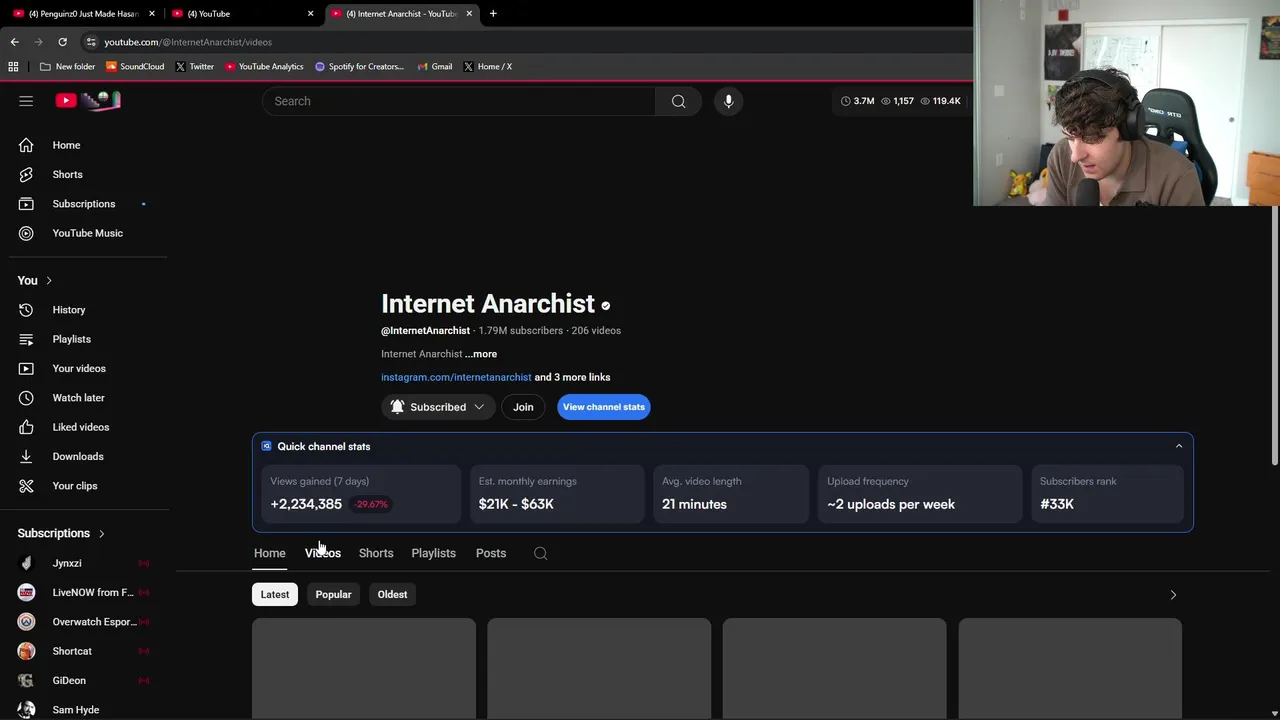Open the browser apps grid icon
Image resolution: width=1280 pixels, height=720 pixels.
click(x=13, y=66)
